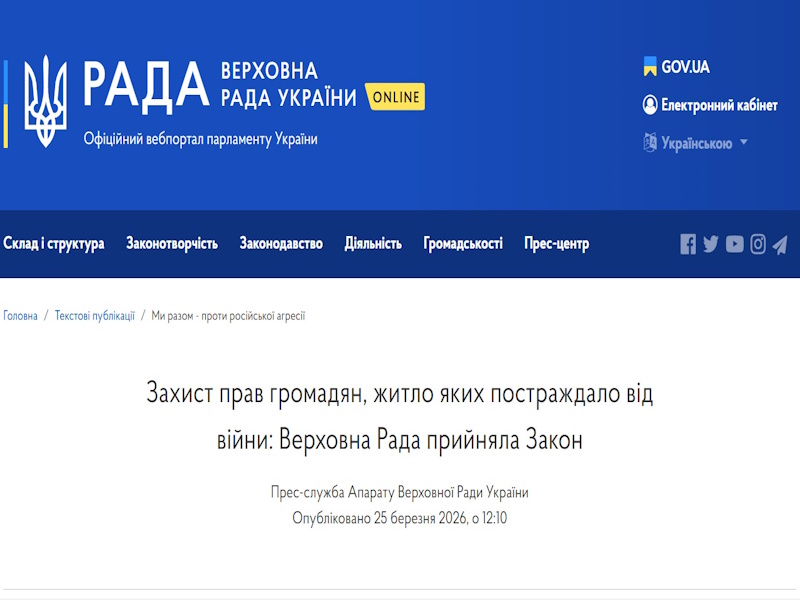Click the yellow ONLINE badge
Screen dimensions: 800x600
(x=396, y=96)
